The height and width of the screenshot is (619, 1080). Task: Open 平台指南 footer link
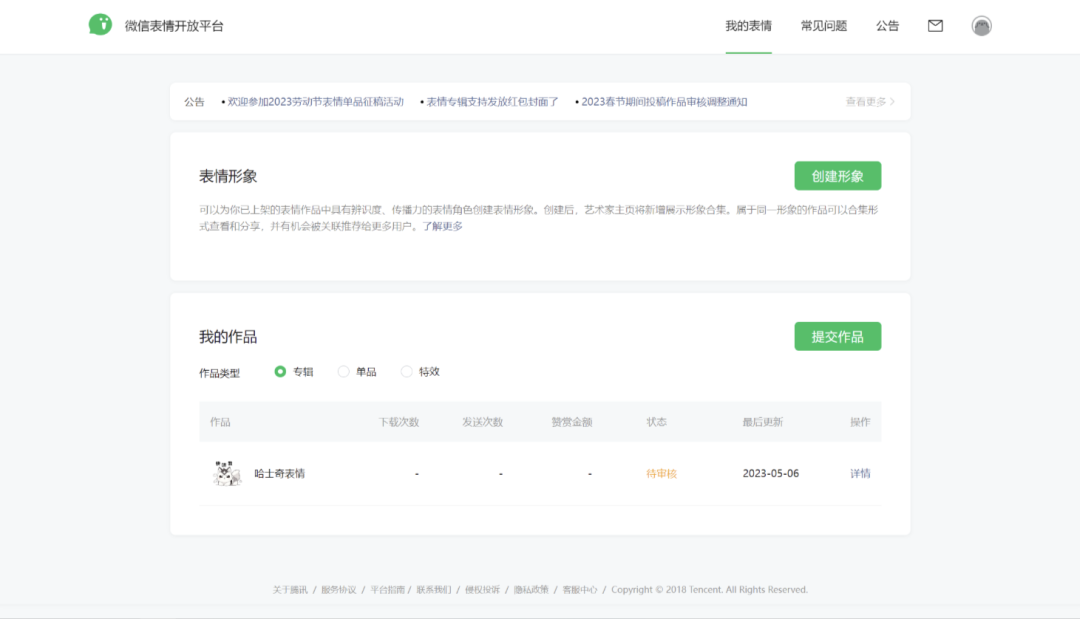click(387, 589)
